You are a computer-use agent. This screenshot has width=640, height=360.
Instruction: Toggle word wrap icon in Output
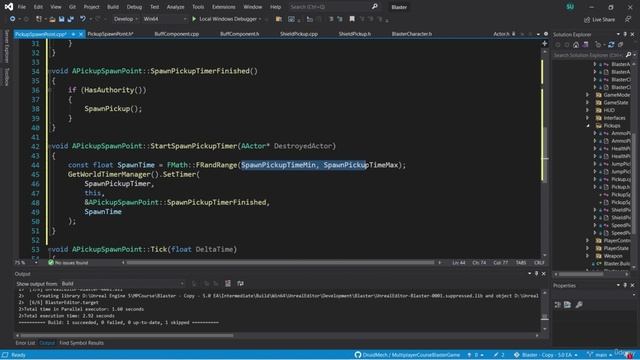(x=240, y=283)
